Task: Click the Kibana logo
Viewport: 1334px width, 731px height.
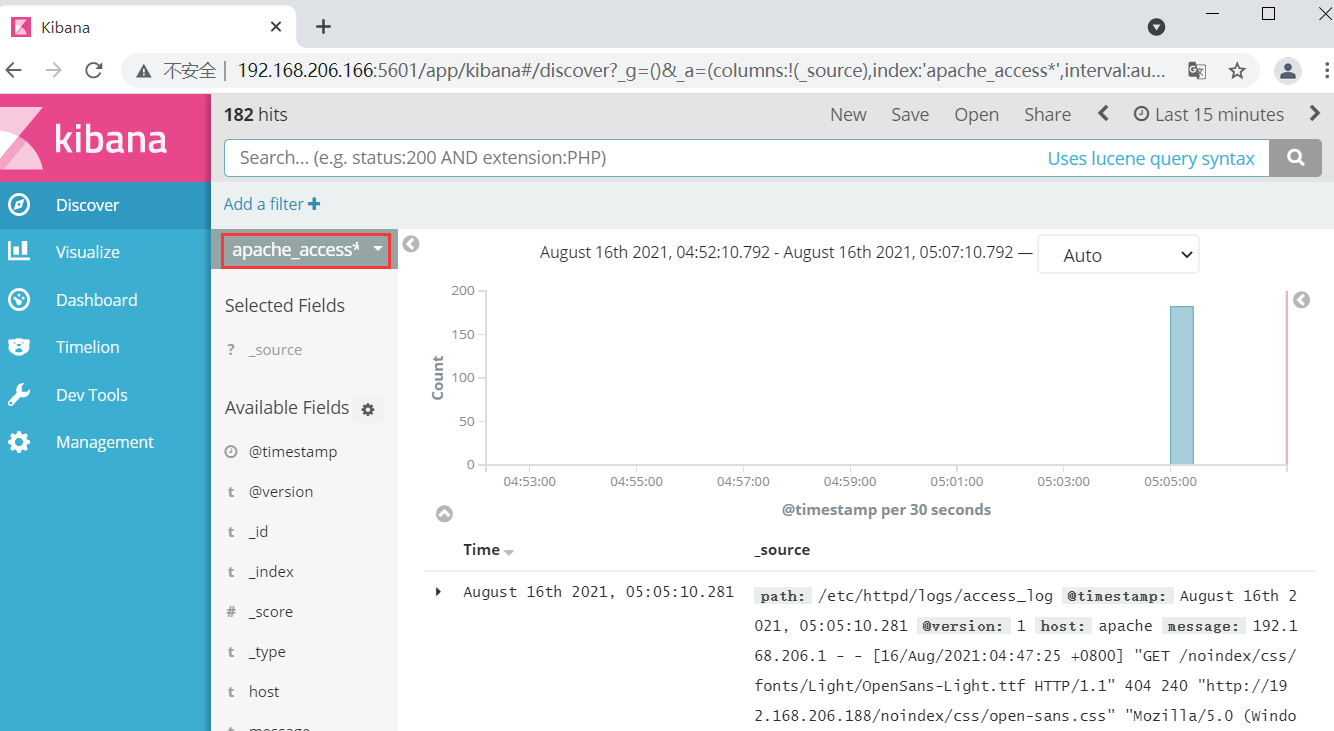Action: pos(105,138)
